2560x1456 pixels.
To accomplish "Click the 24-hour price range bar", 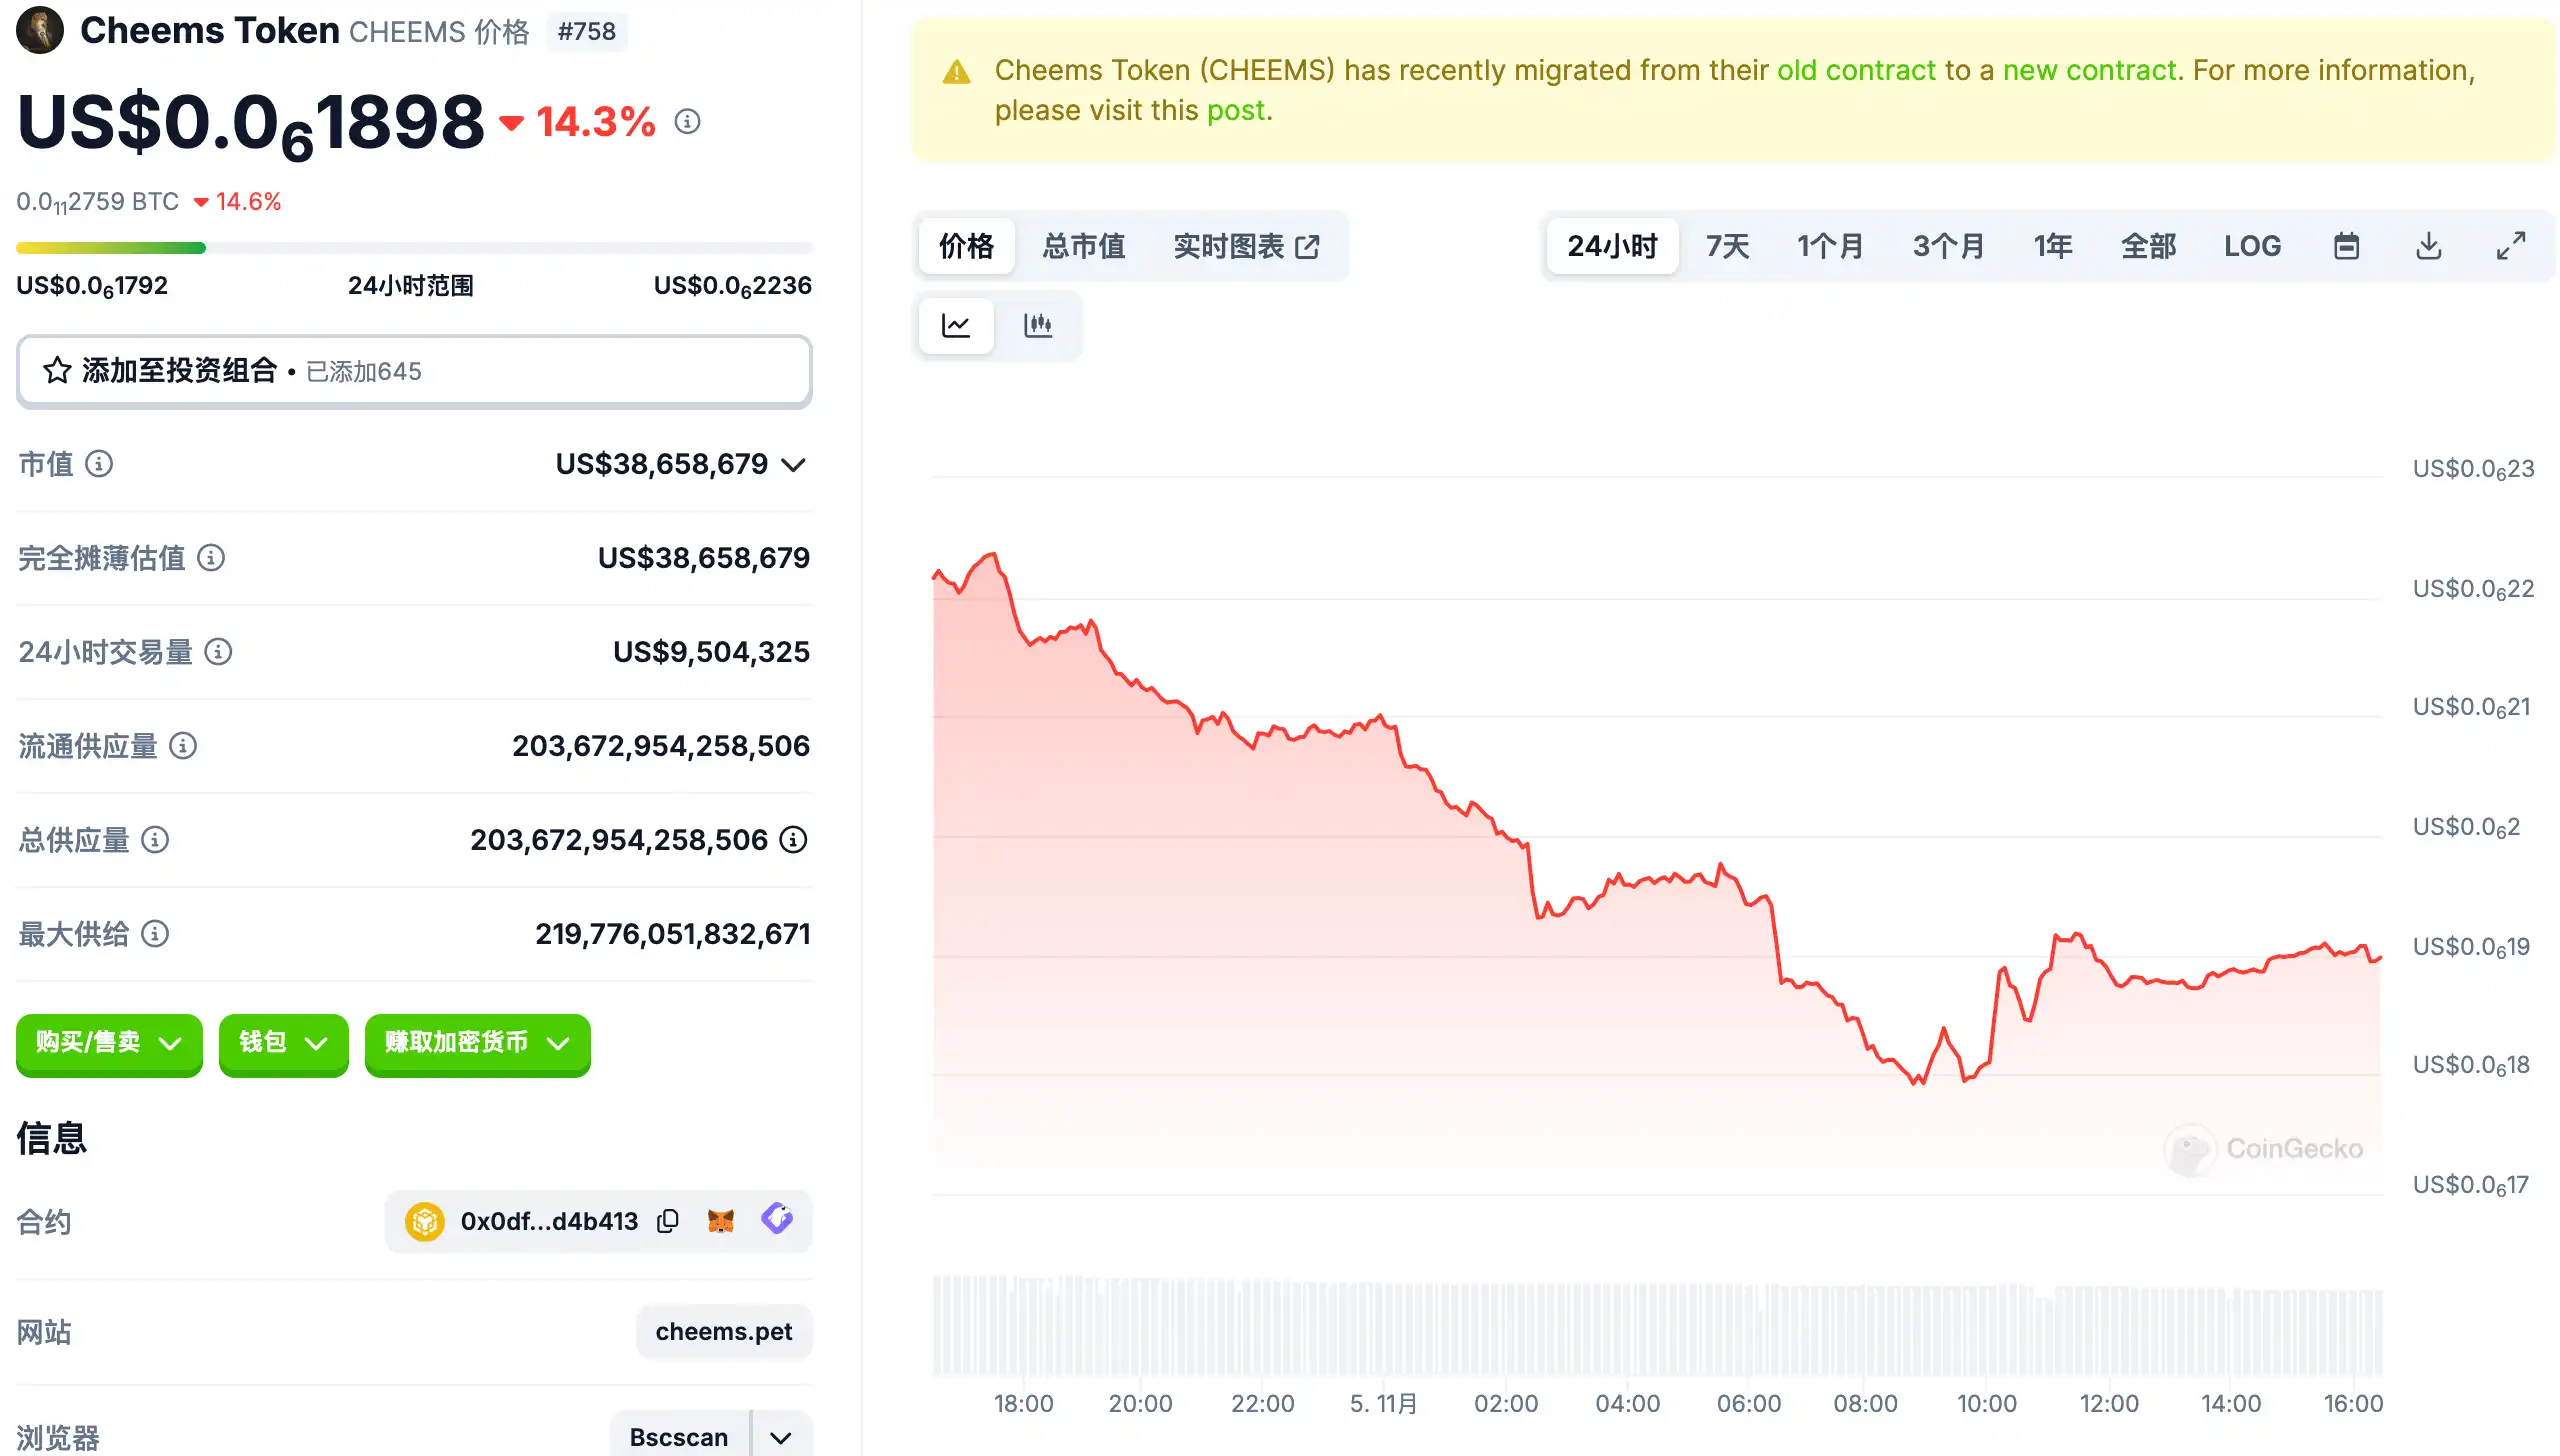I will 414,248.
